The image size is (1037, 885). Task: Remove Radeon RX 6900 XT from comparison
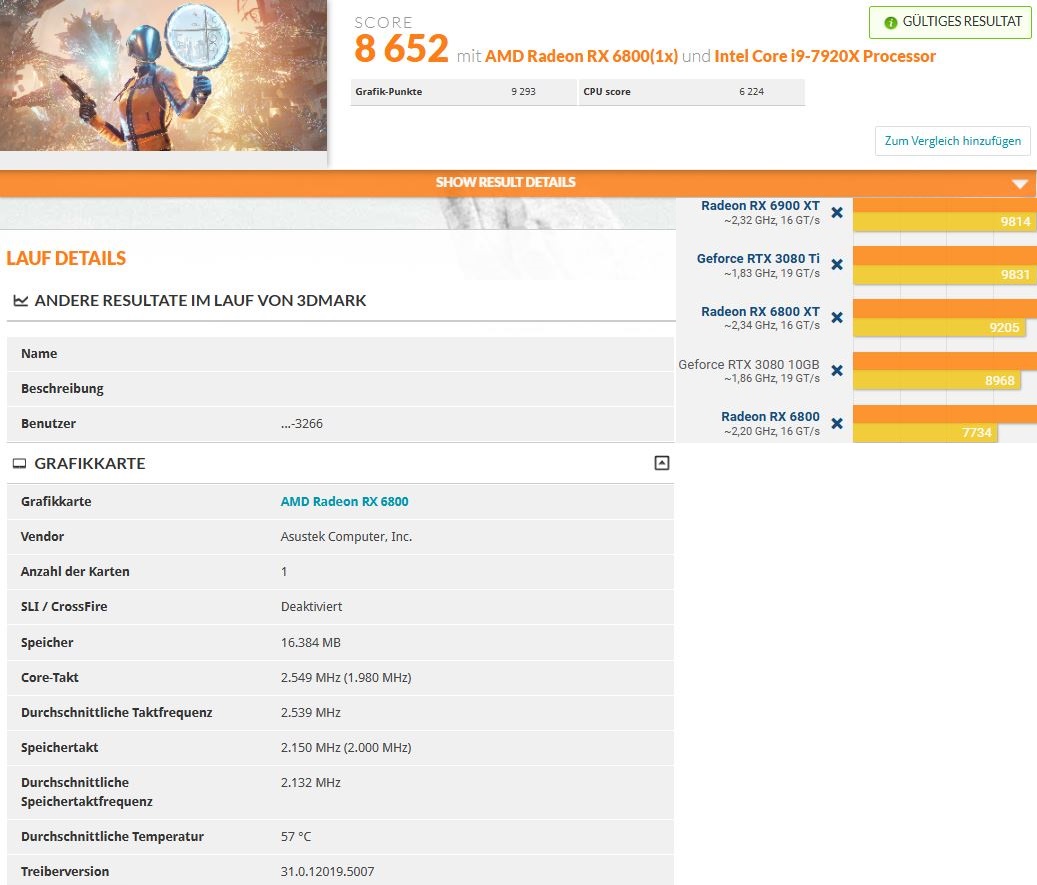coord(837,212)
